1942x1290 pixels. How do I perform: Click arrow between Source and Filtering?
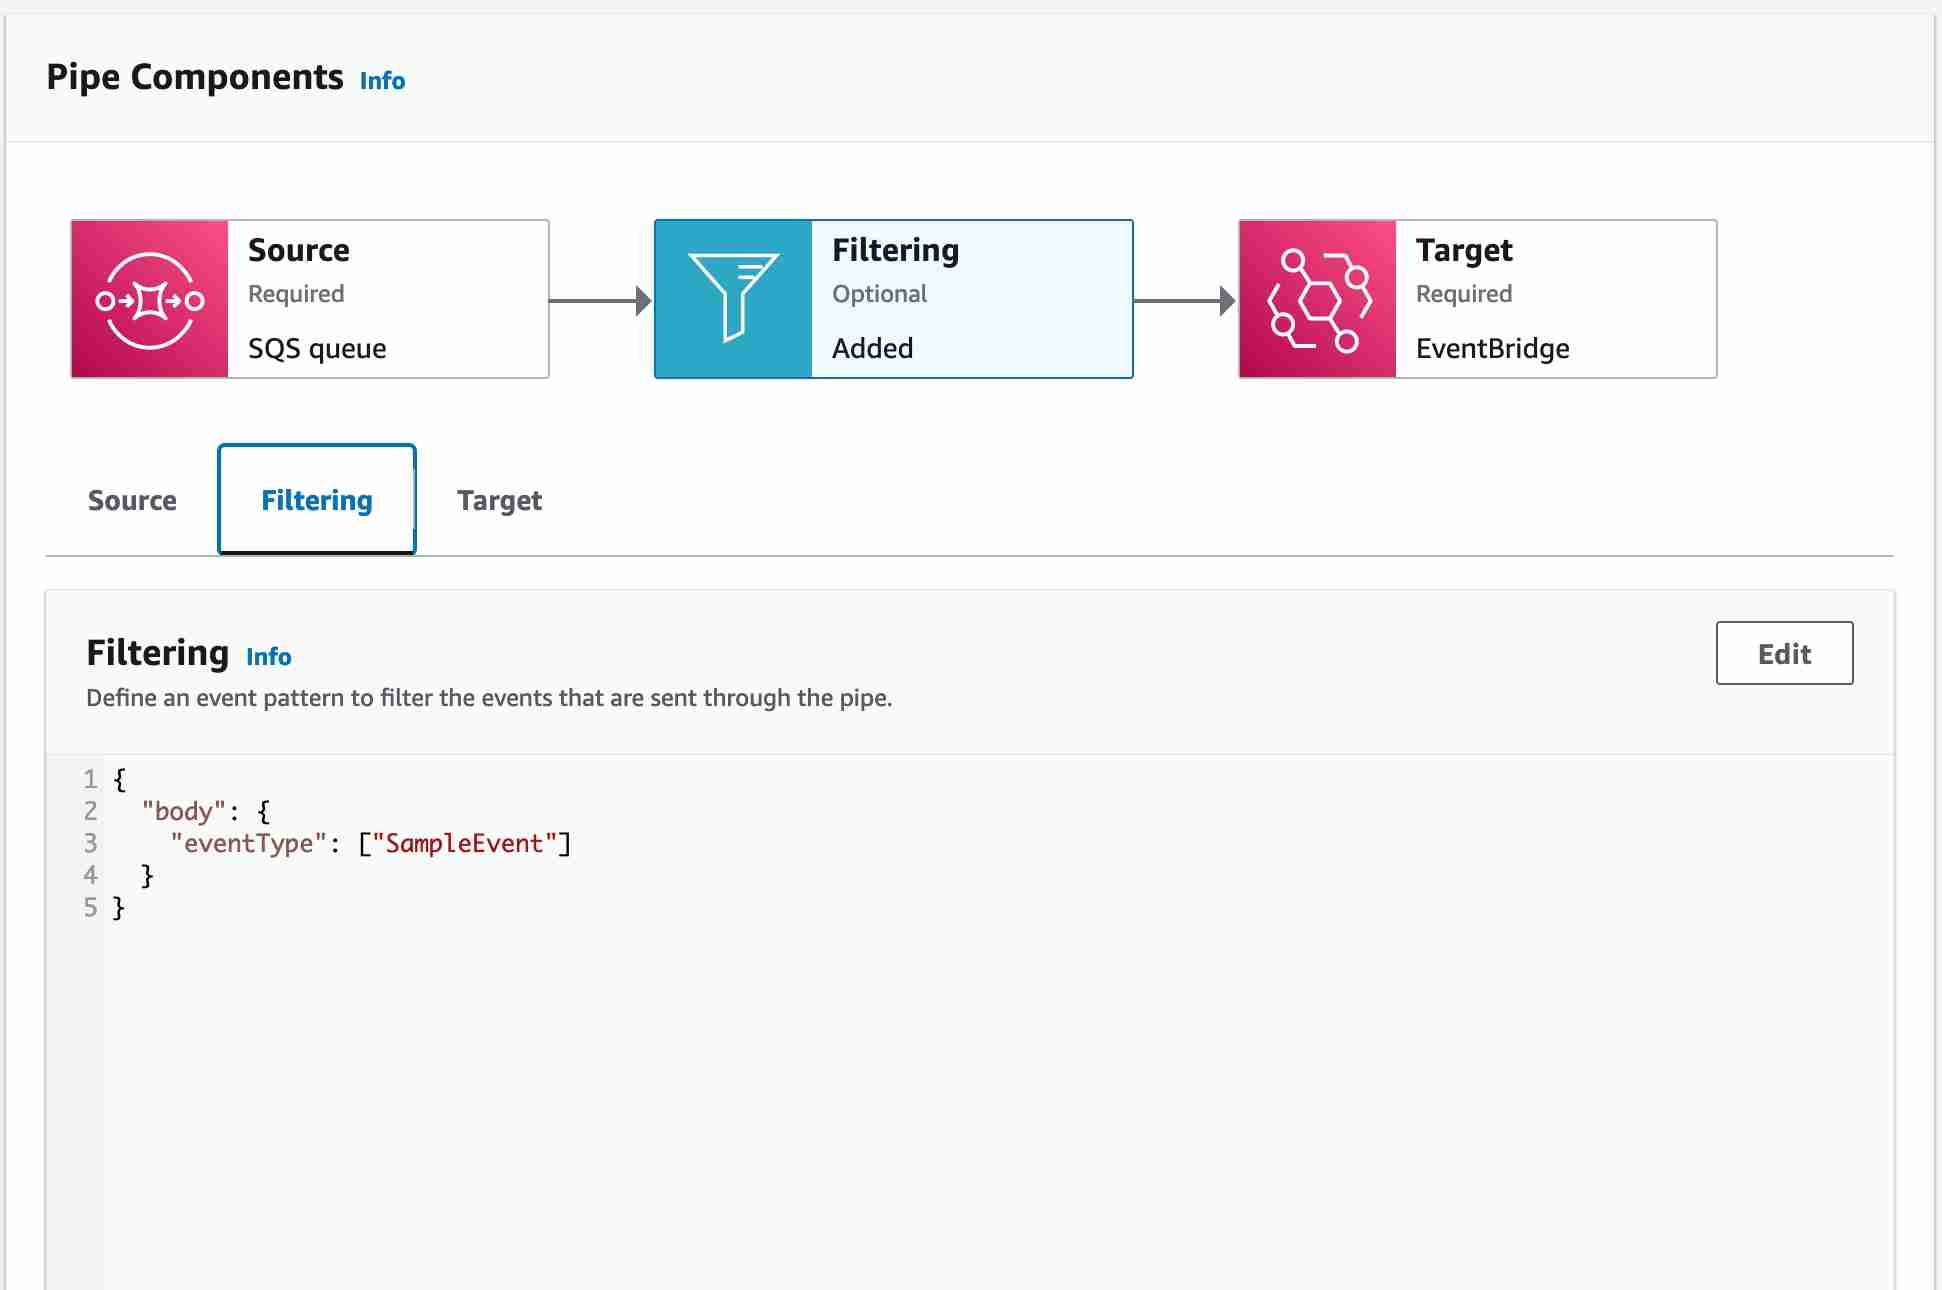(x=600, y=300)
